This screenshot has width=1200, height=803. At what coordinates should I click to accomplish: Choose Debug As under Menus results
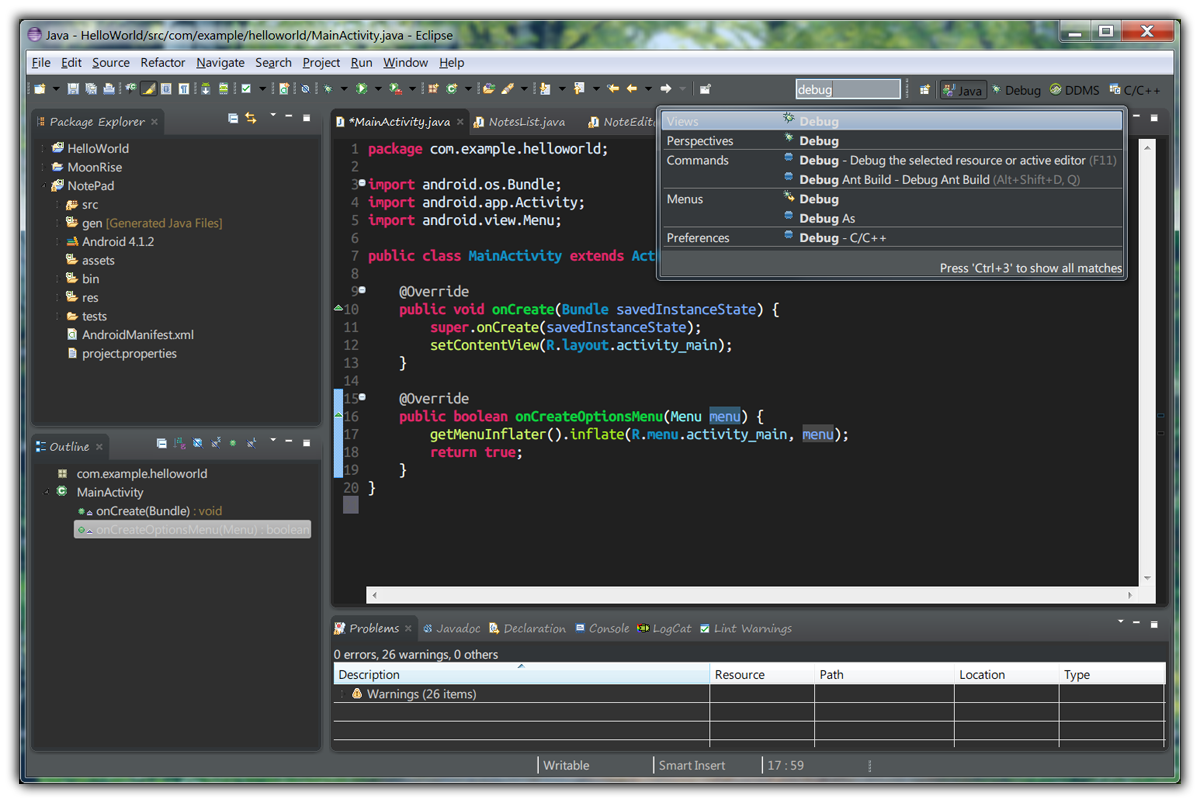pyautogui.click(x=827, y=218)
